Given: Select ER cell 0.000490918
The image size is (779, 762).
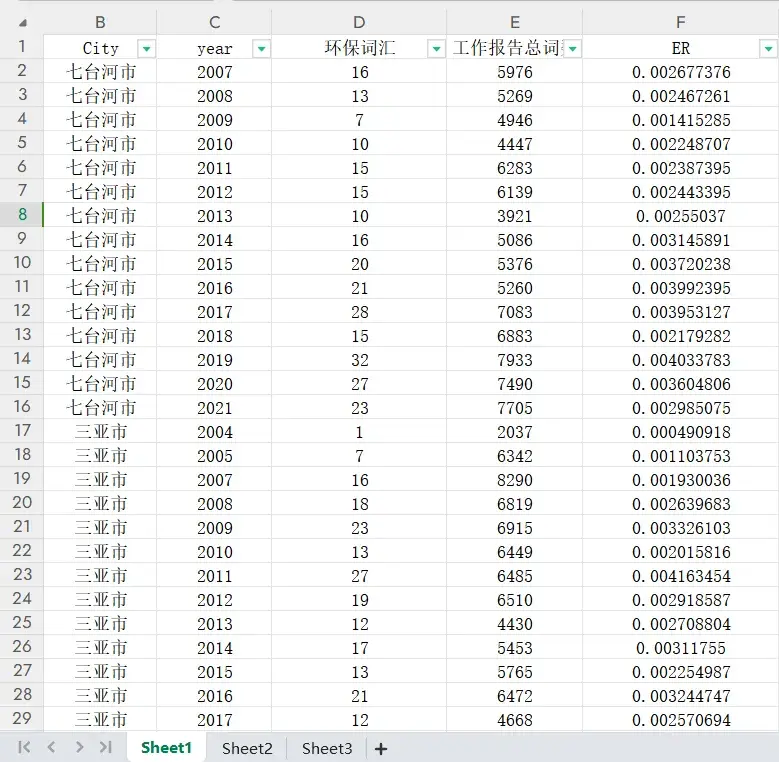Looking at the screenshot, I should click(681, 432).
